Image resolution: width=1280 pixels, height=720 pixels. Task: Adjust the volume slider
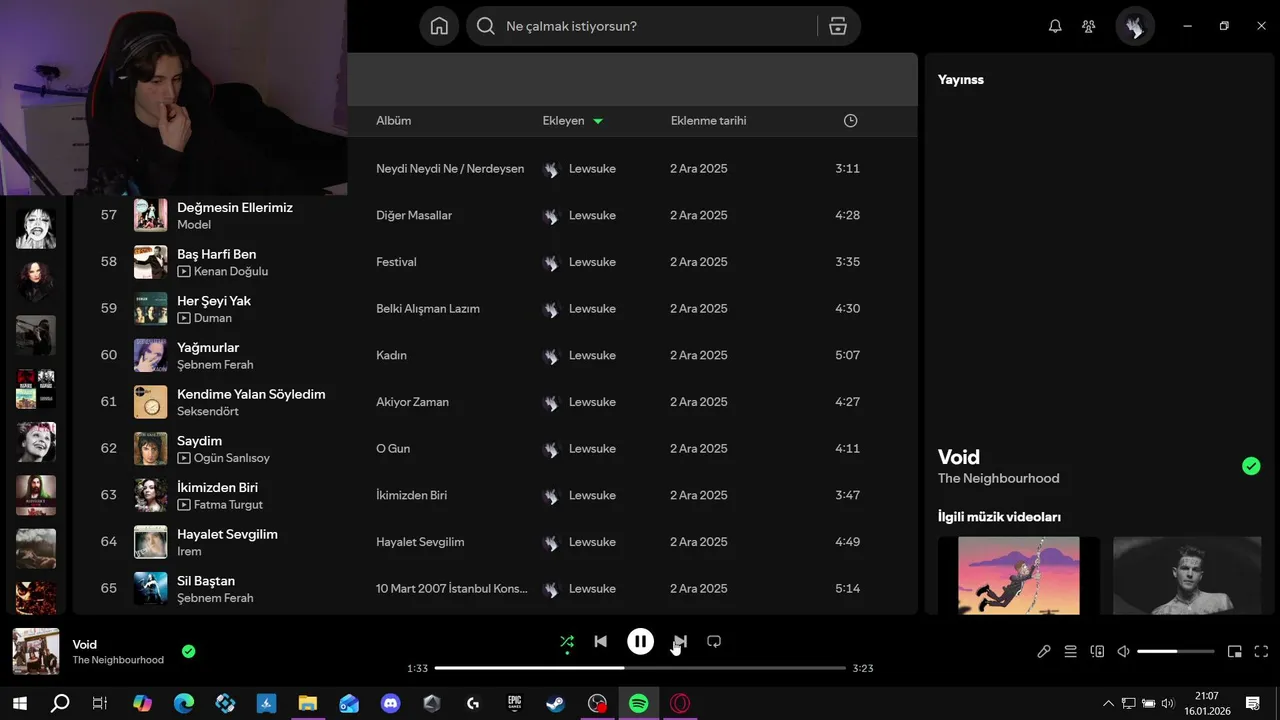1176,652
